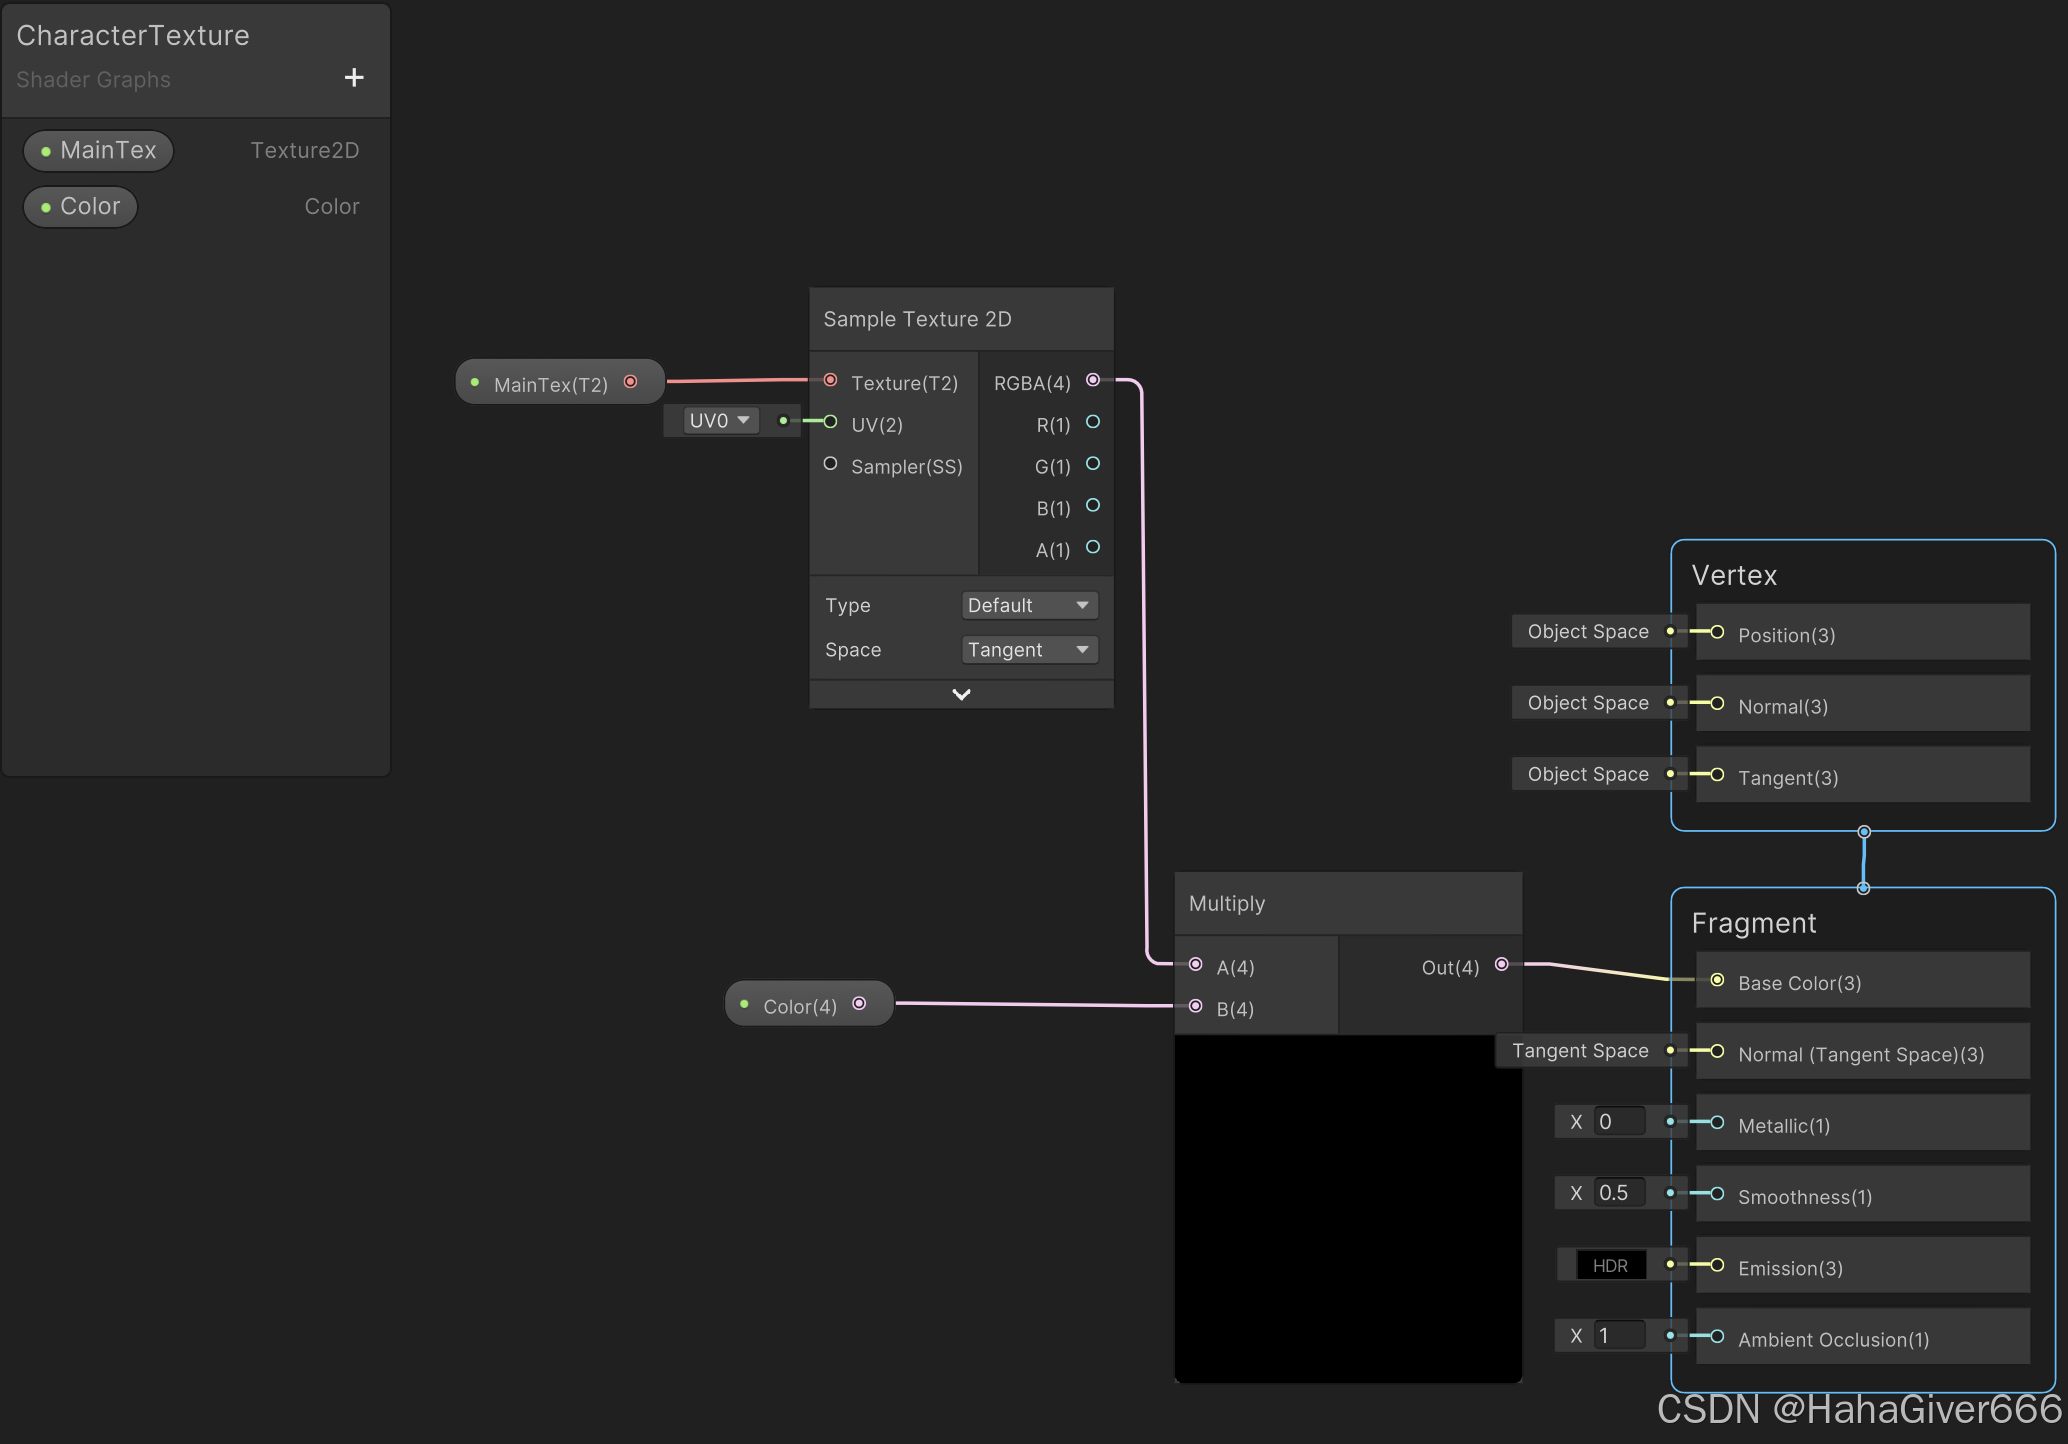The width and height of the screenshot is (2068, 1444).
Task: Click the Multiply B(4) input port
Action: point(1196,1006)
